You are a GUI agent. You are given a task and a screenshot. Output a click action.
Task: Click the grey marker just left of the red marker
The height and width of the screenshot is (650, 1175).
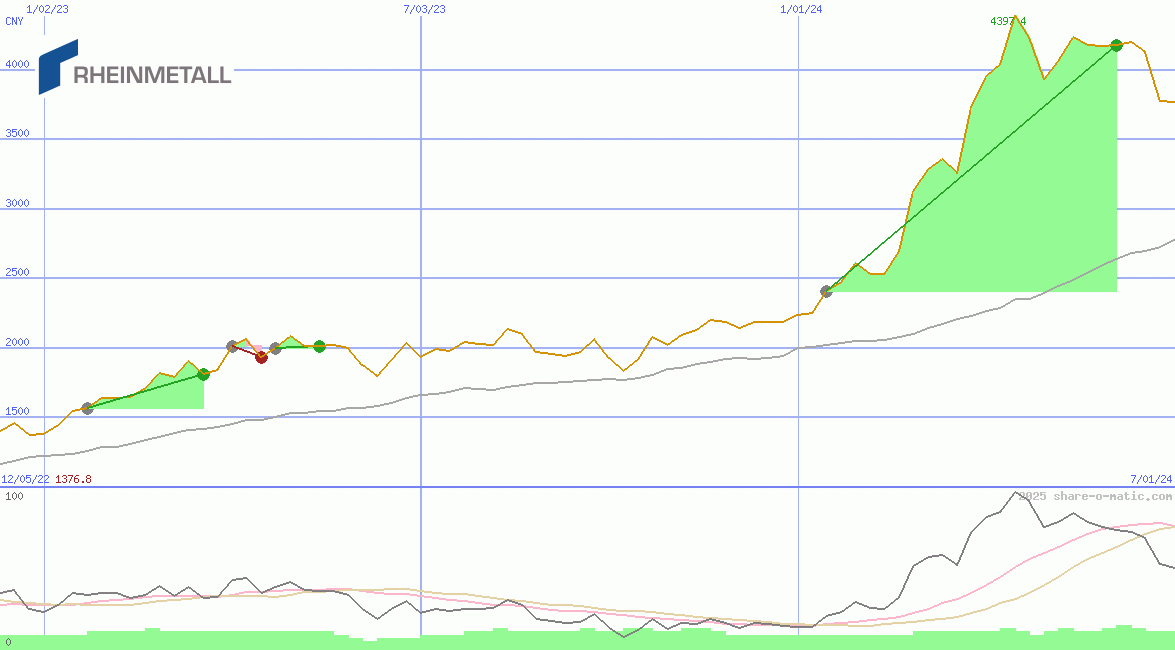232,346
